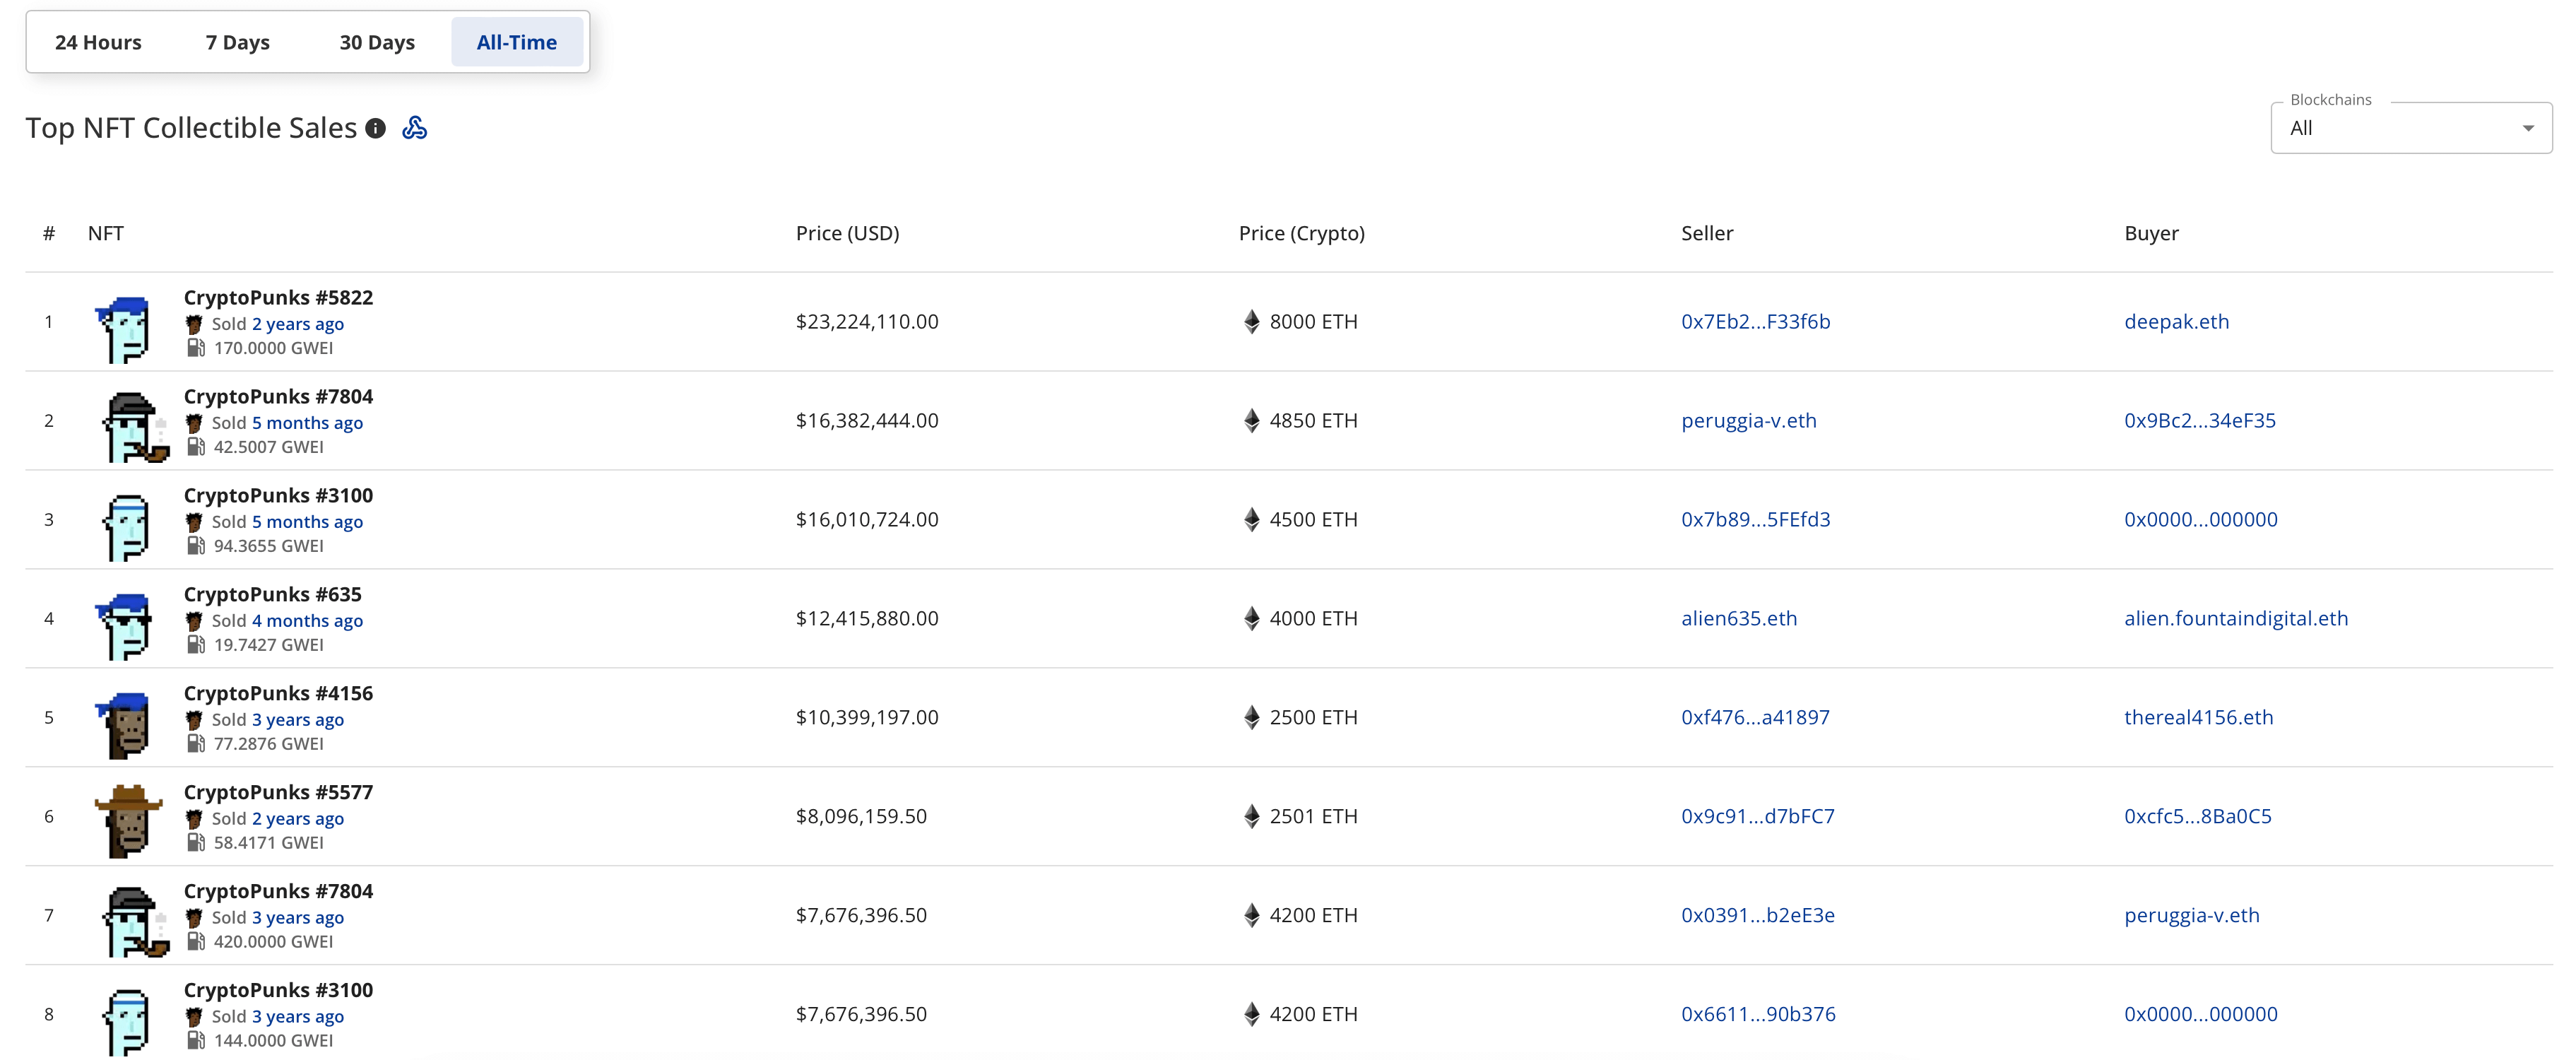Click the Ethereum icon beside 2500 ETH
This screenshot has height=1060, width=2576.
1251,718
